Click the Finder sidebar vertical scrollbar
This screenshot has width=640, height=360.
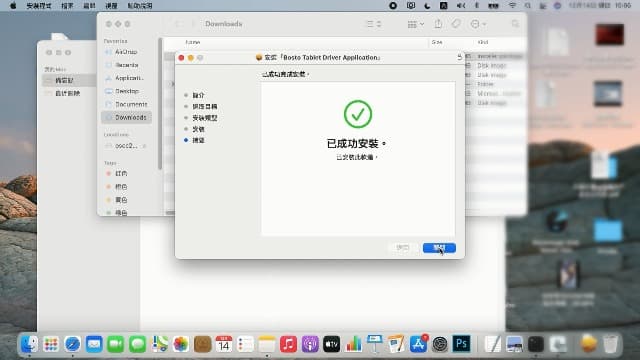pos(160,104)
